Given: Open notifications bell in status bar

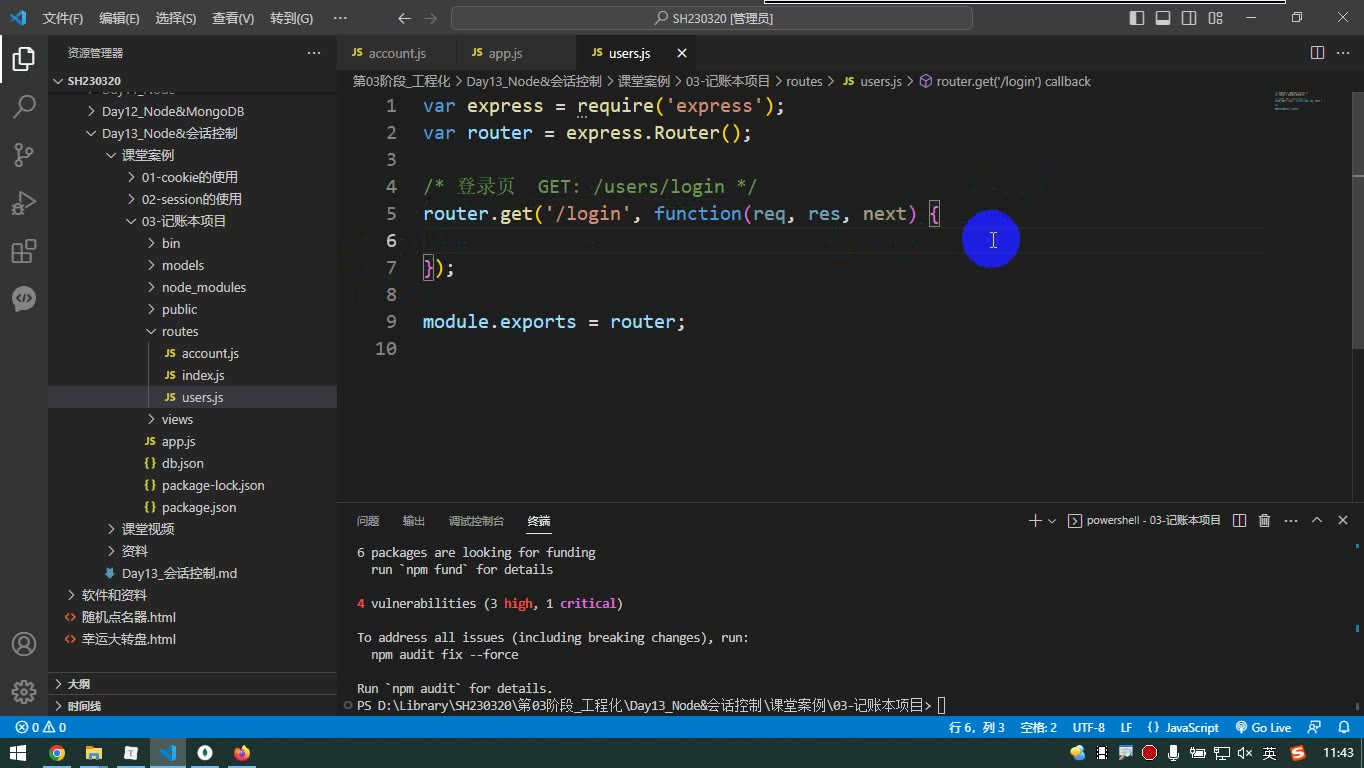Looking at the screenshot, I should [x=1342, y=728].
